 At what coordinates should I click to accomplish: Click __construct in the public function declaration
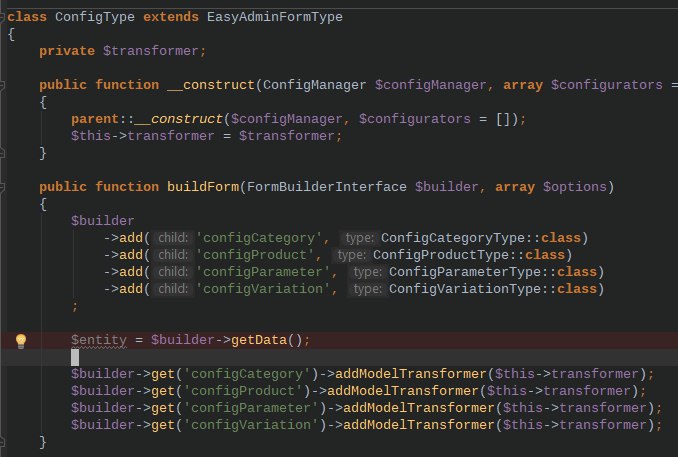211,85
